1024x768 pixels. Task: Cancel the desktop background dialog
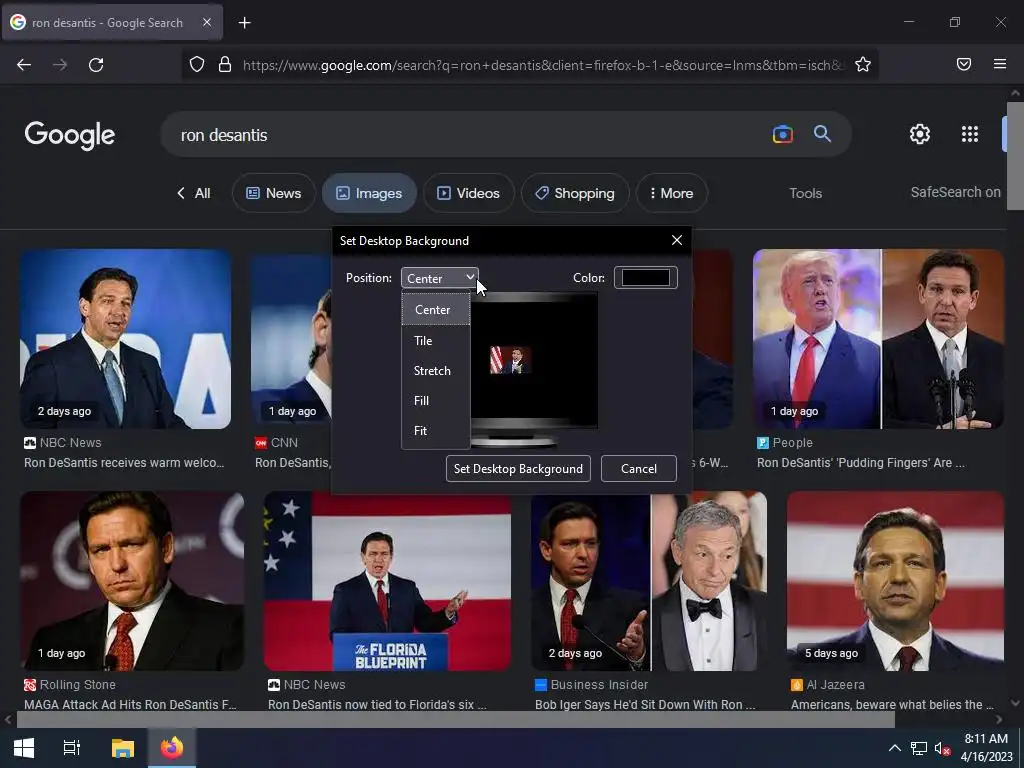coord(639,469)
